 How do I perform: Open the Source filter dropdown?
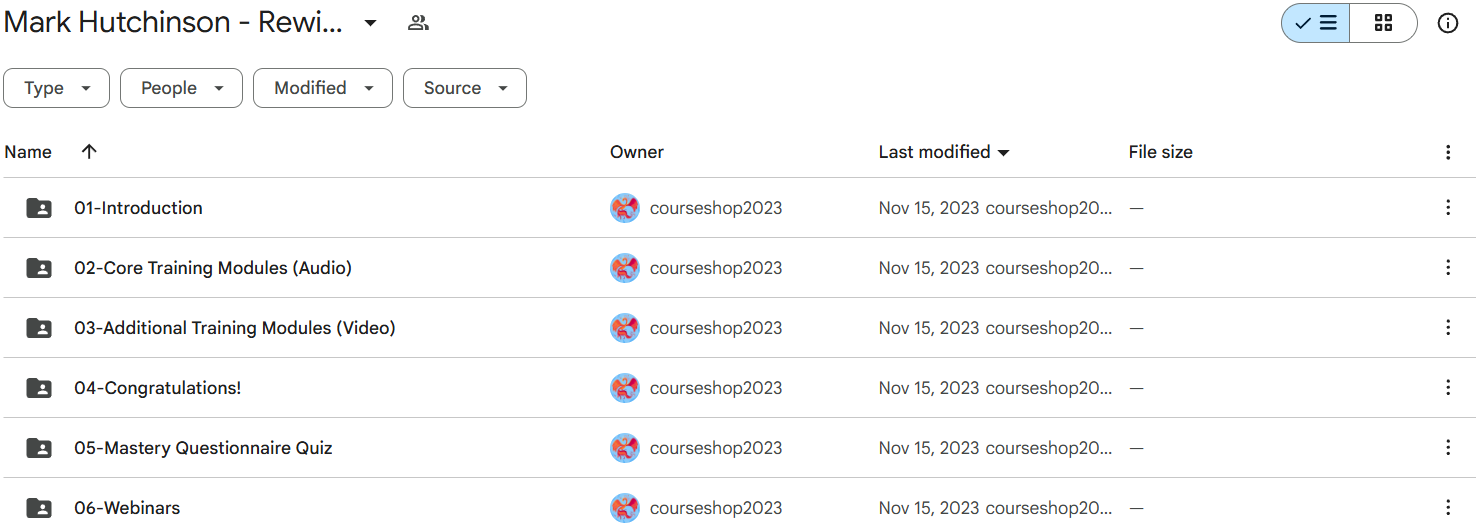[464, 88]
